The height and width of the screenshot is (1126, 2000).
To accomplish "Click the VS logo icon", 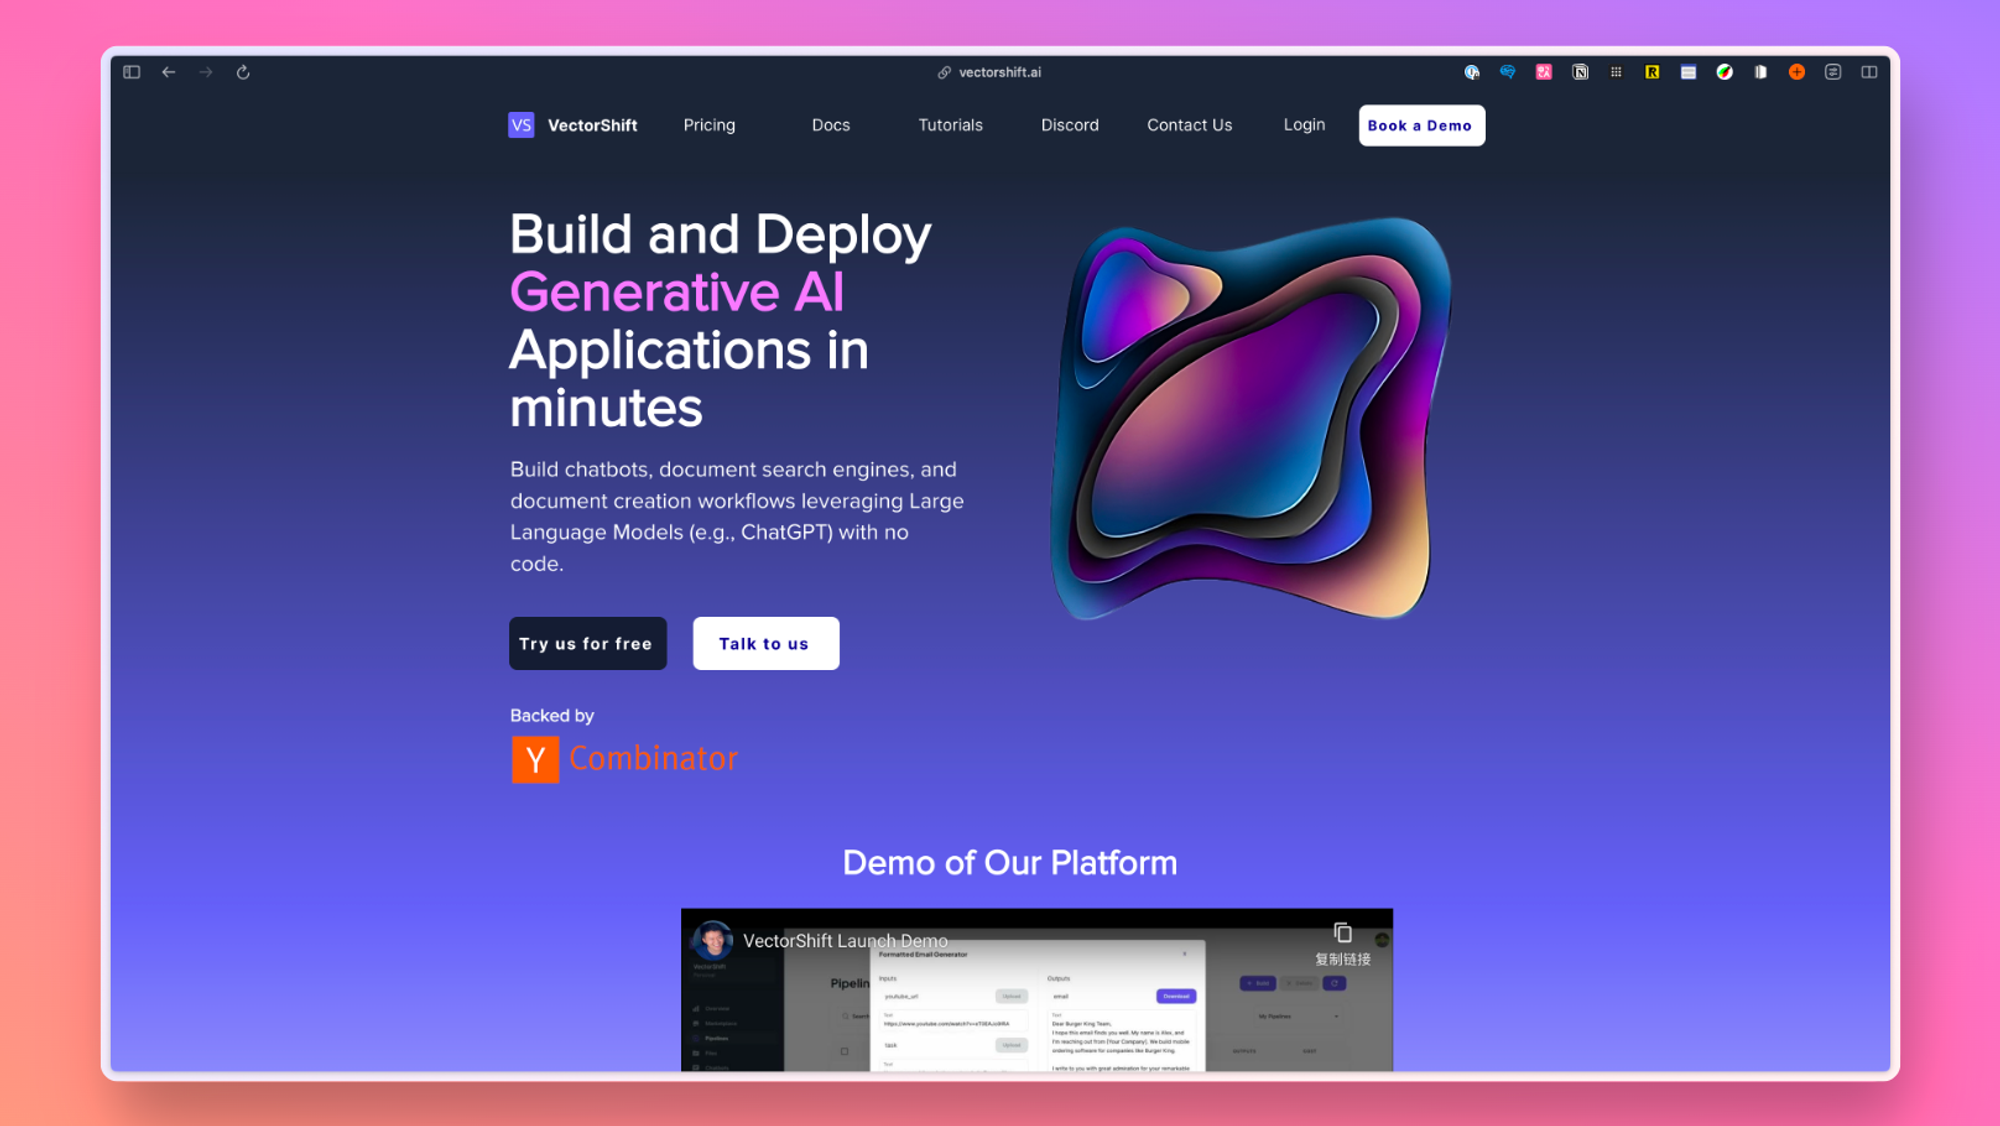I will point(521,125).
